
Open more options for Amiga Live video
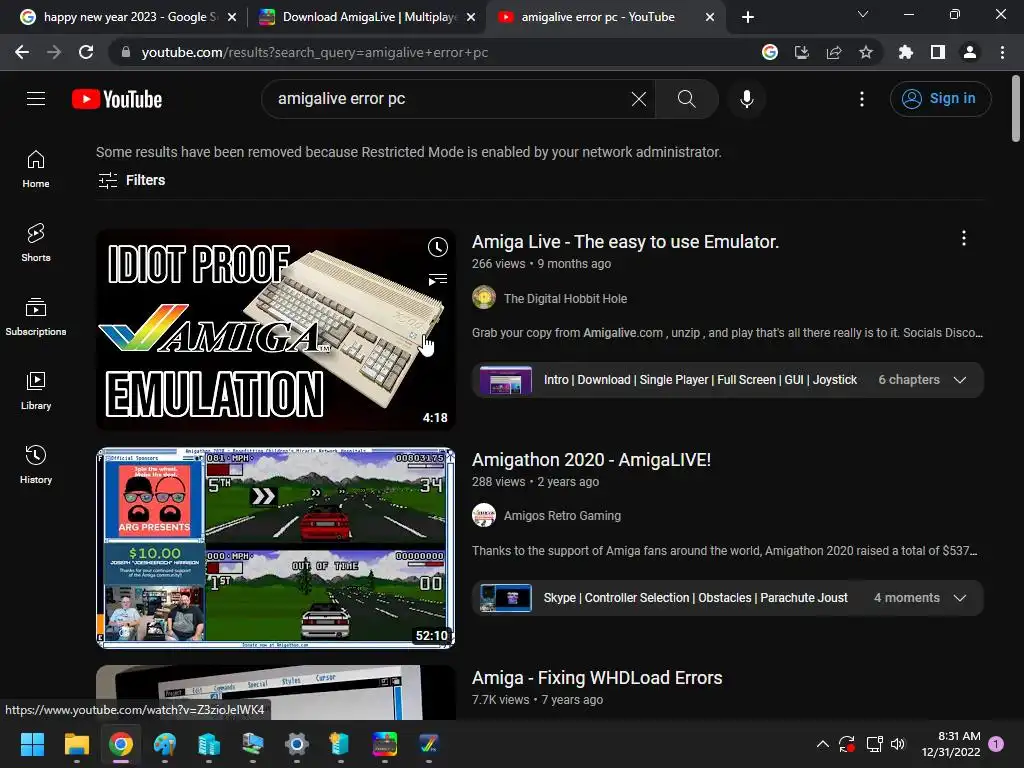(x=964, y=238)
